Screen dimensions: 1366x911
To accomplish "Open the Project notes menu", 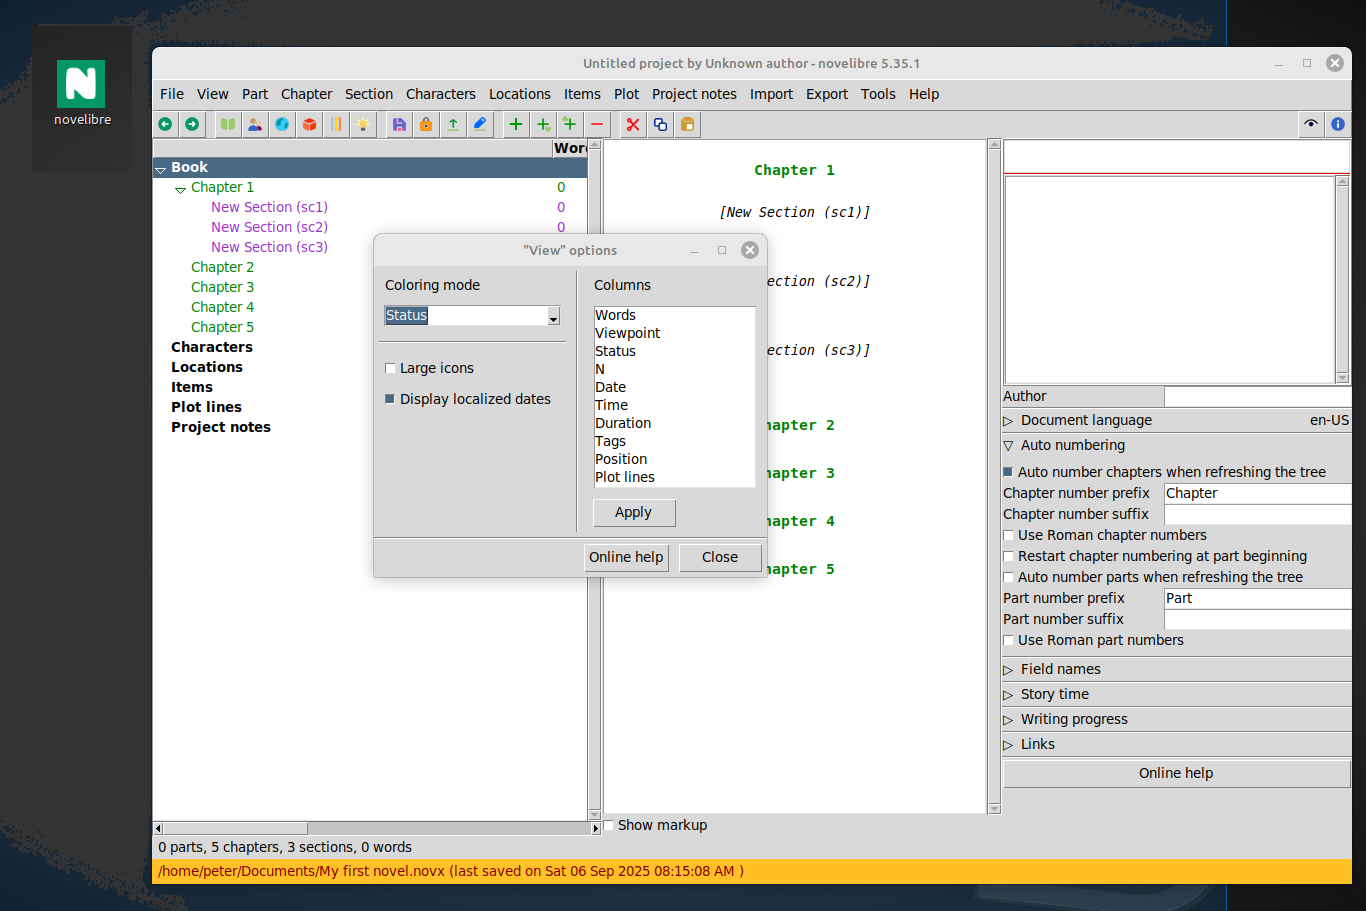I will click(x=694, y=94).
